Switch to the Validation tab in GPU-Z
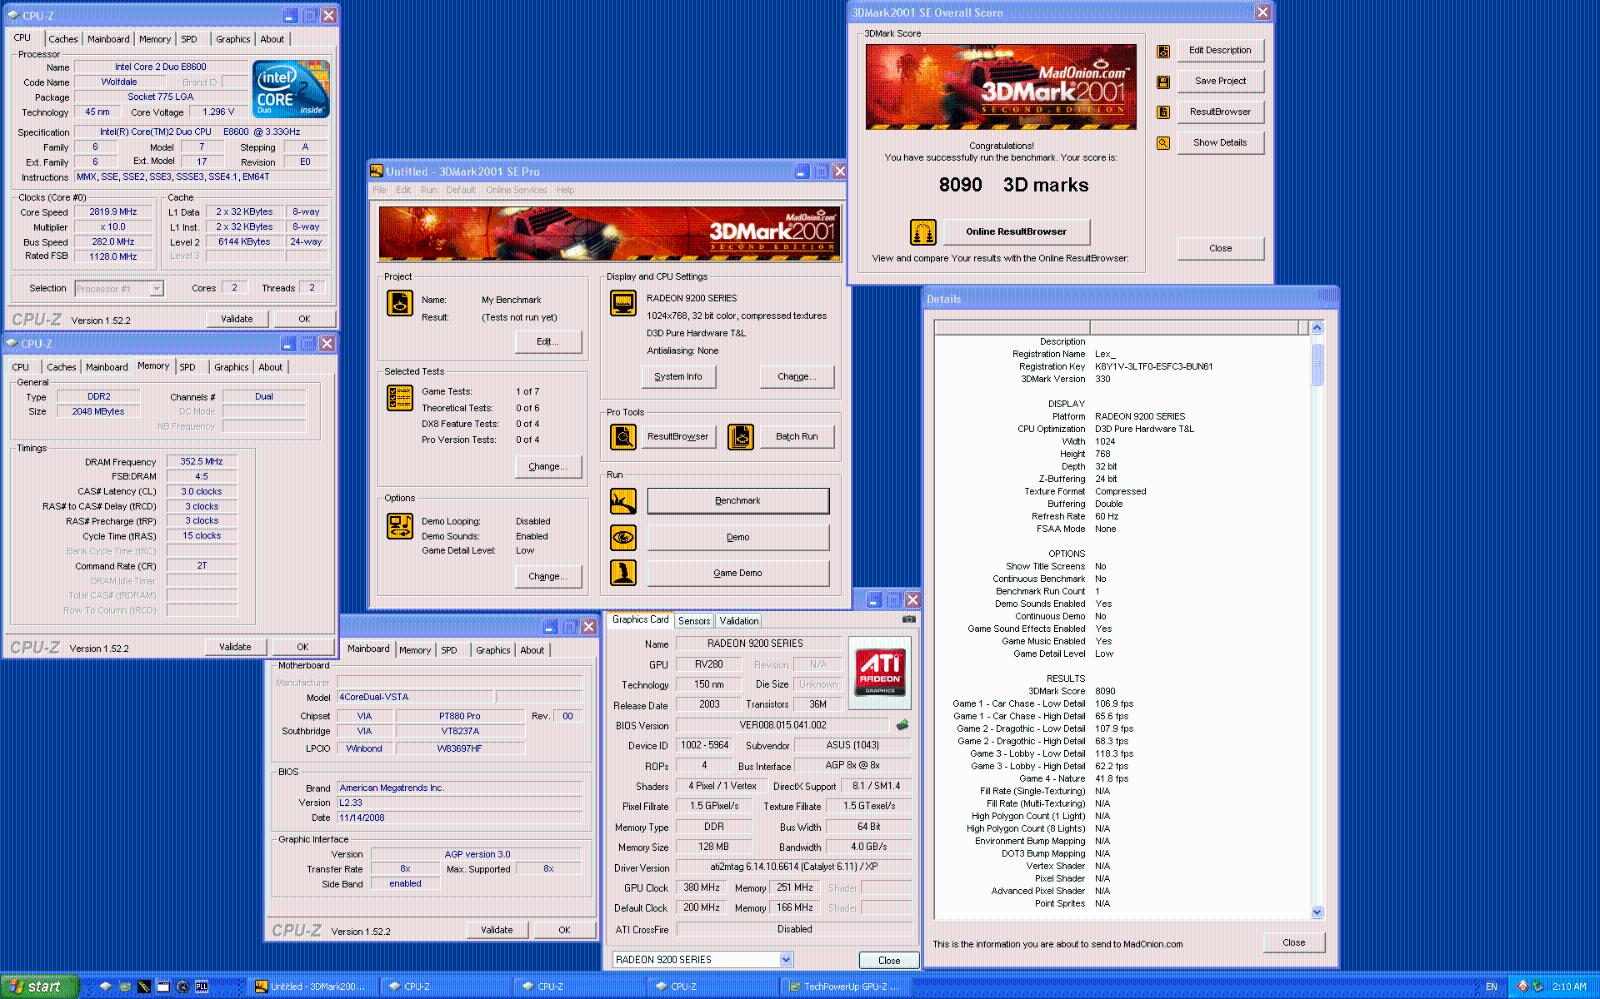 739,621
